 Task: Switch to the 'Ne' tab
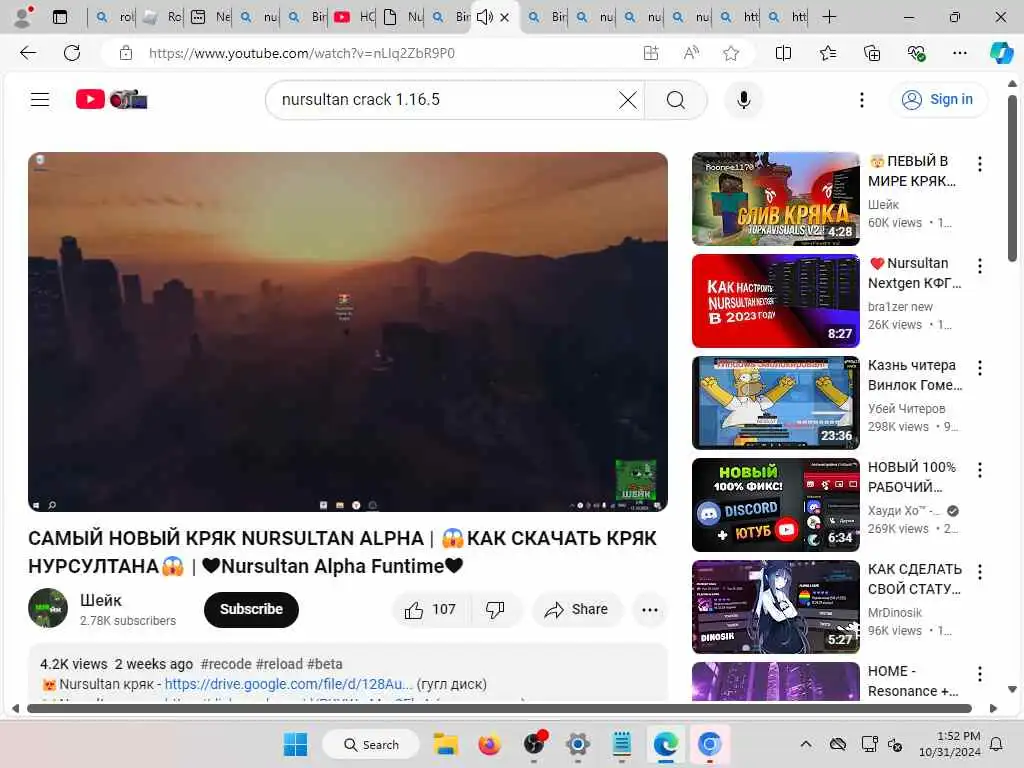coord(210,17)
